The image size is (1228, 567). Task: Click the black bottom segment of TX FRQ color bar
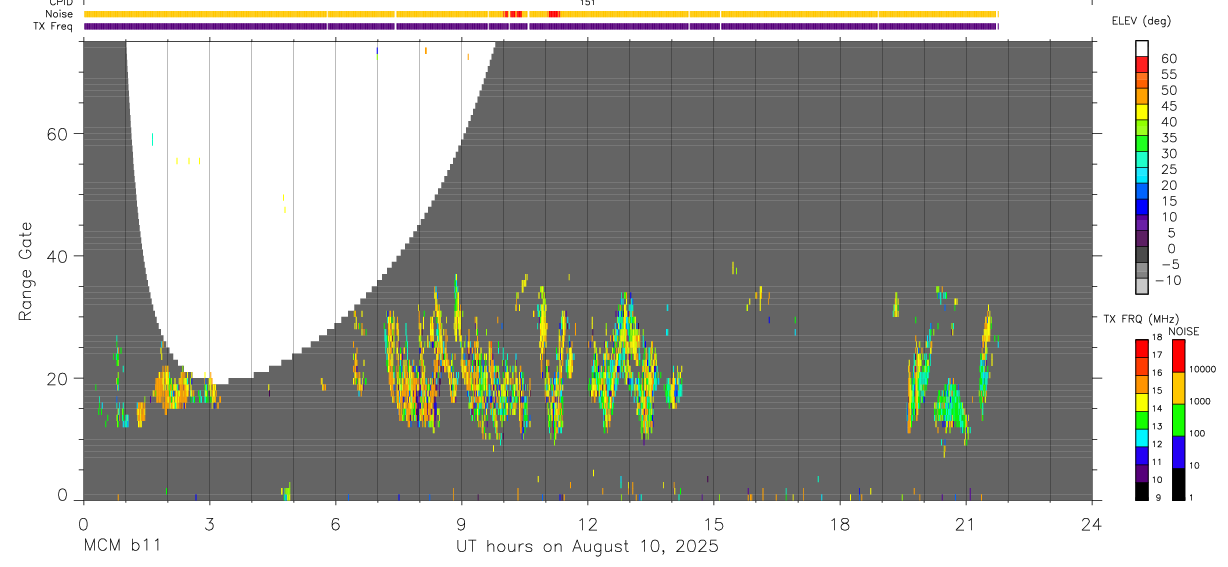(x=1142, y=489)
